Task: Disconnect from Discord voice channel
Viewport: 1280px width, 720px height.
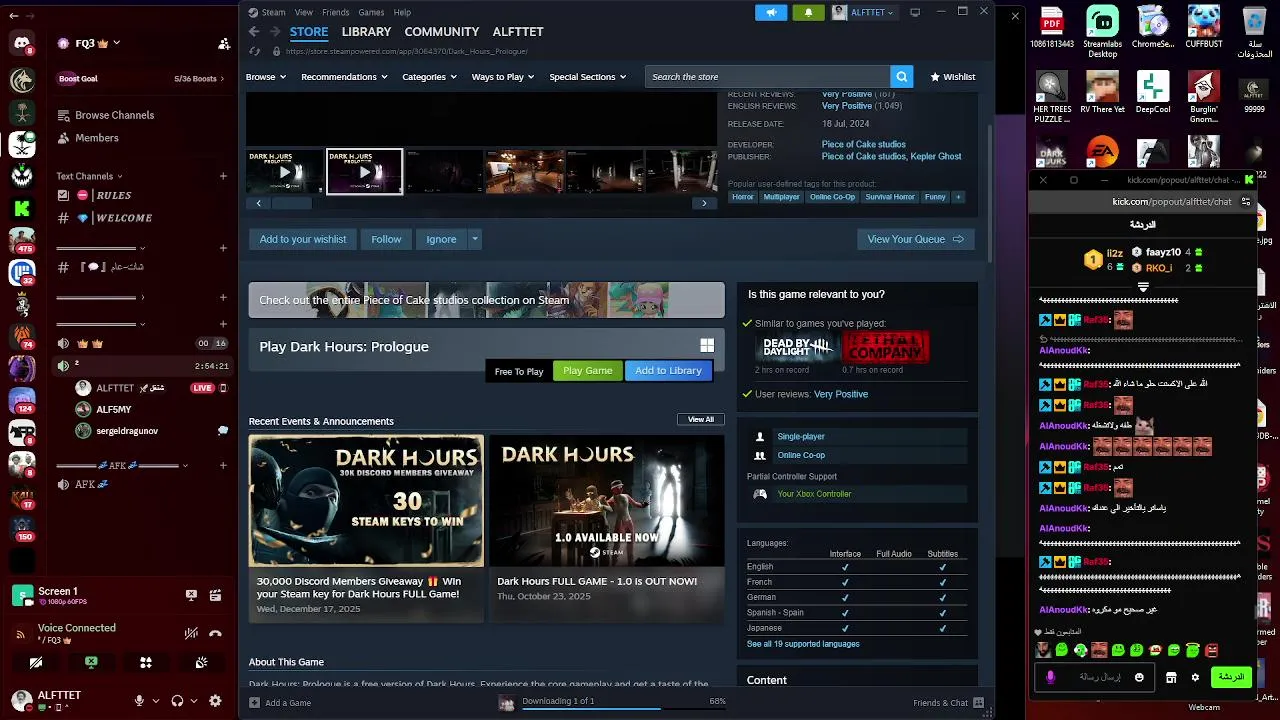Action: pyautogui.click(x=215, y=633)
